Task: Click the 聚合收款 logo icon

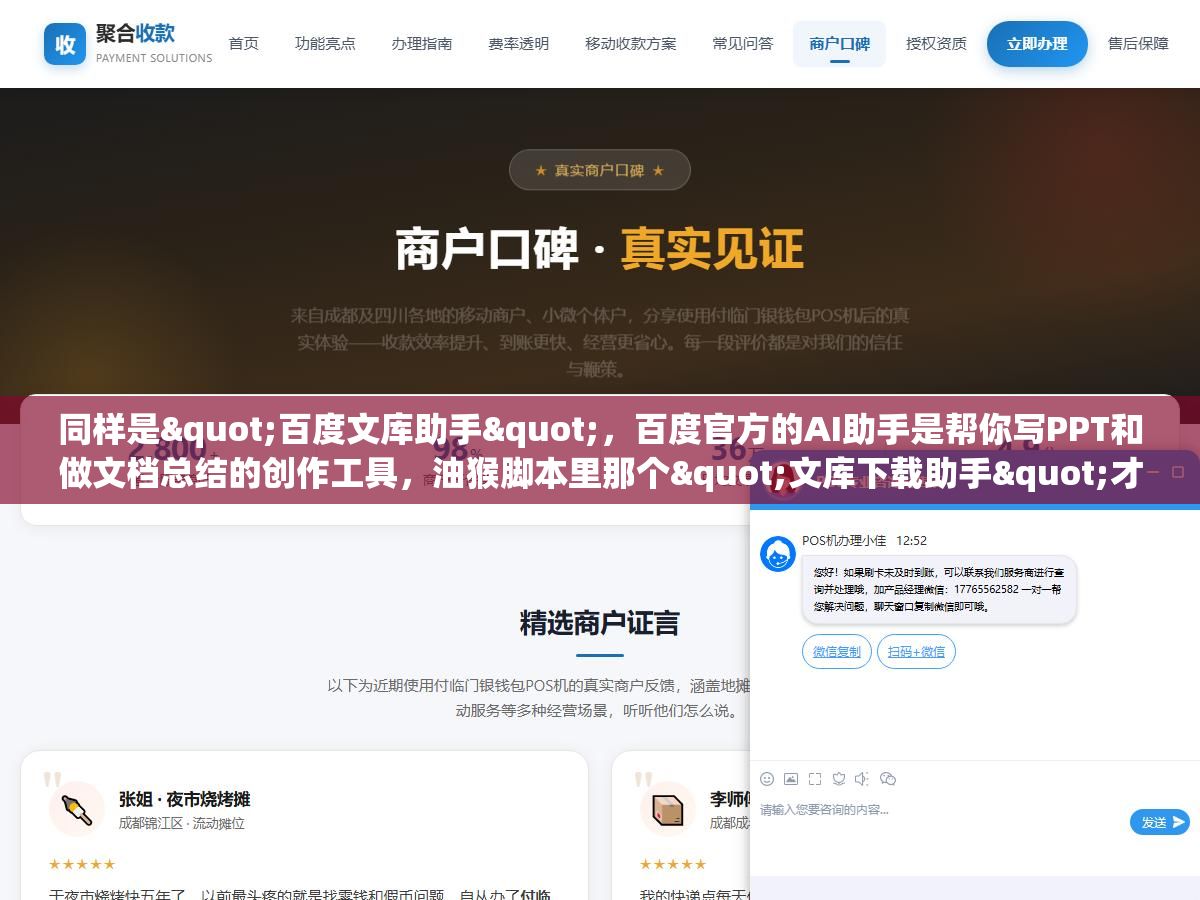Action: 65,44
